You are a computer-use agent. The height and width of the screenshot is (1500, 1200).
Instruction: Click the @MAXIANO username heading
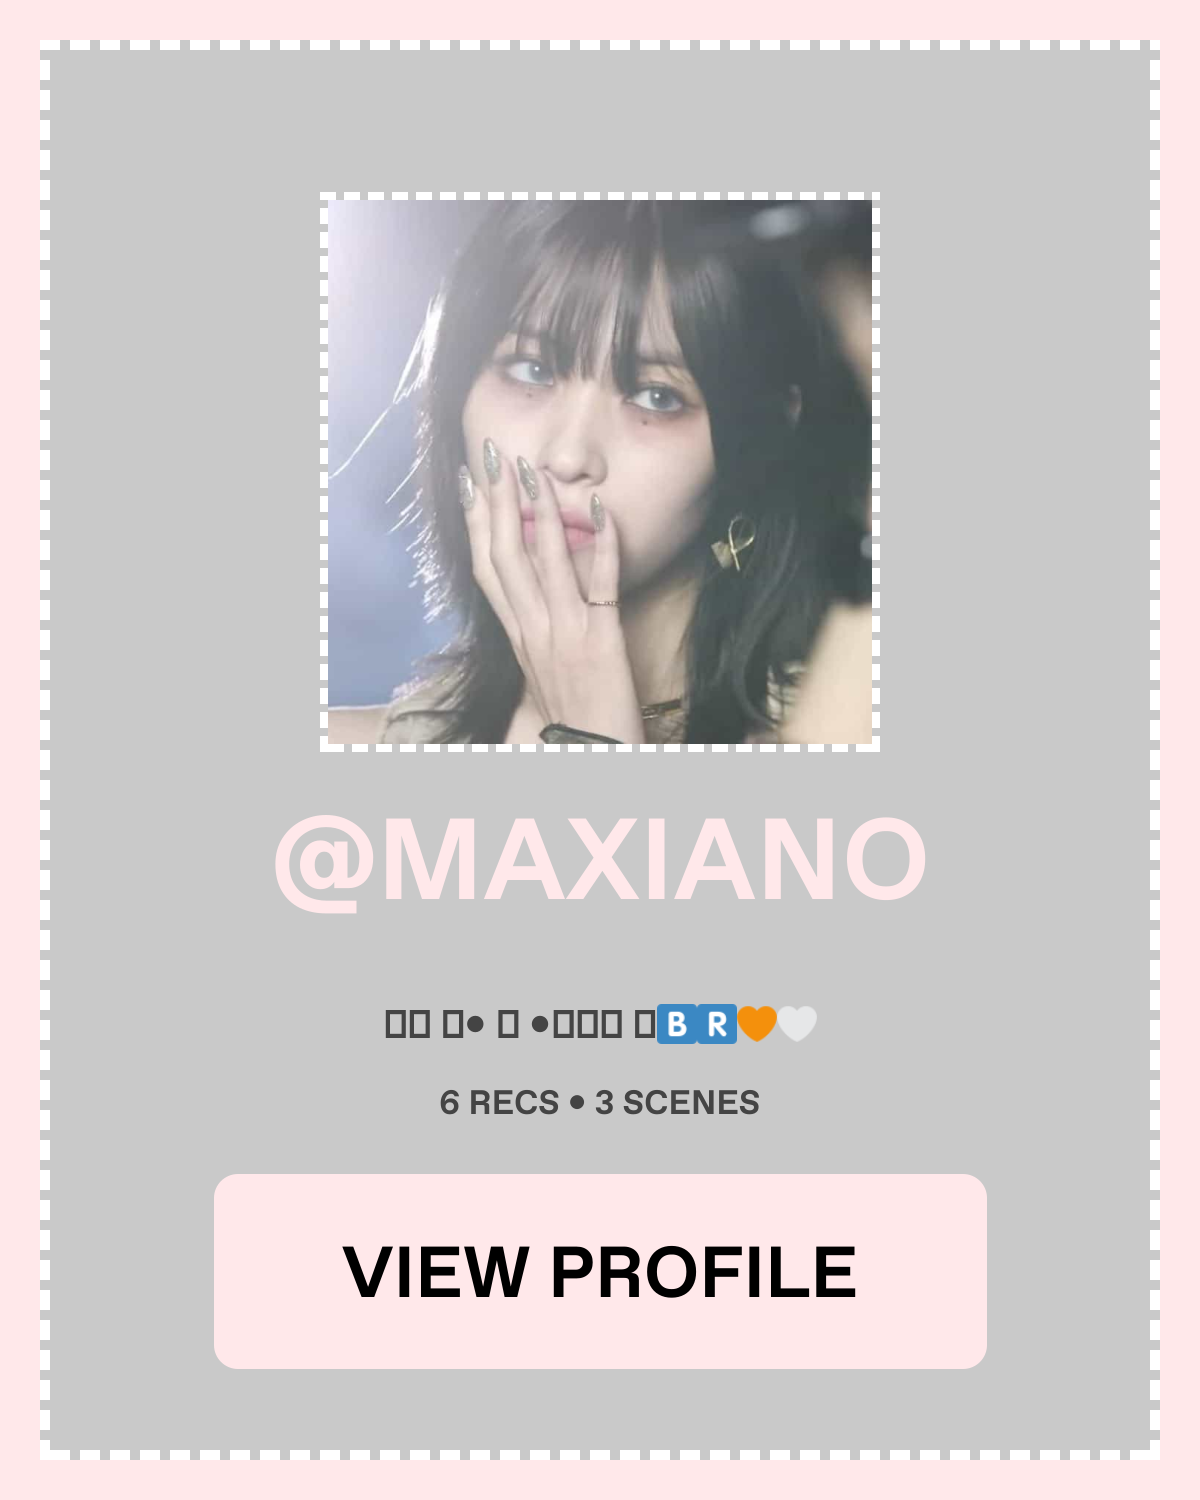600,860
